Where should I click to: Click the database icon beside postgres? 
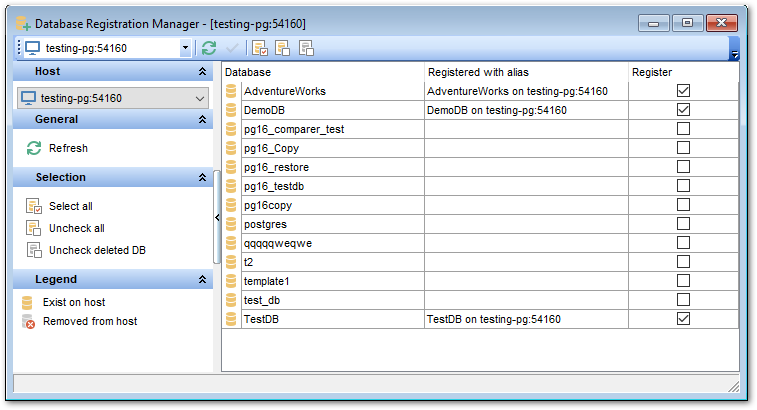[x=232, y=224]
